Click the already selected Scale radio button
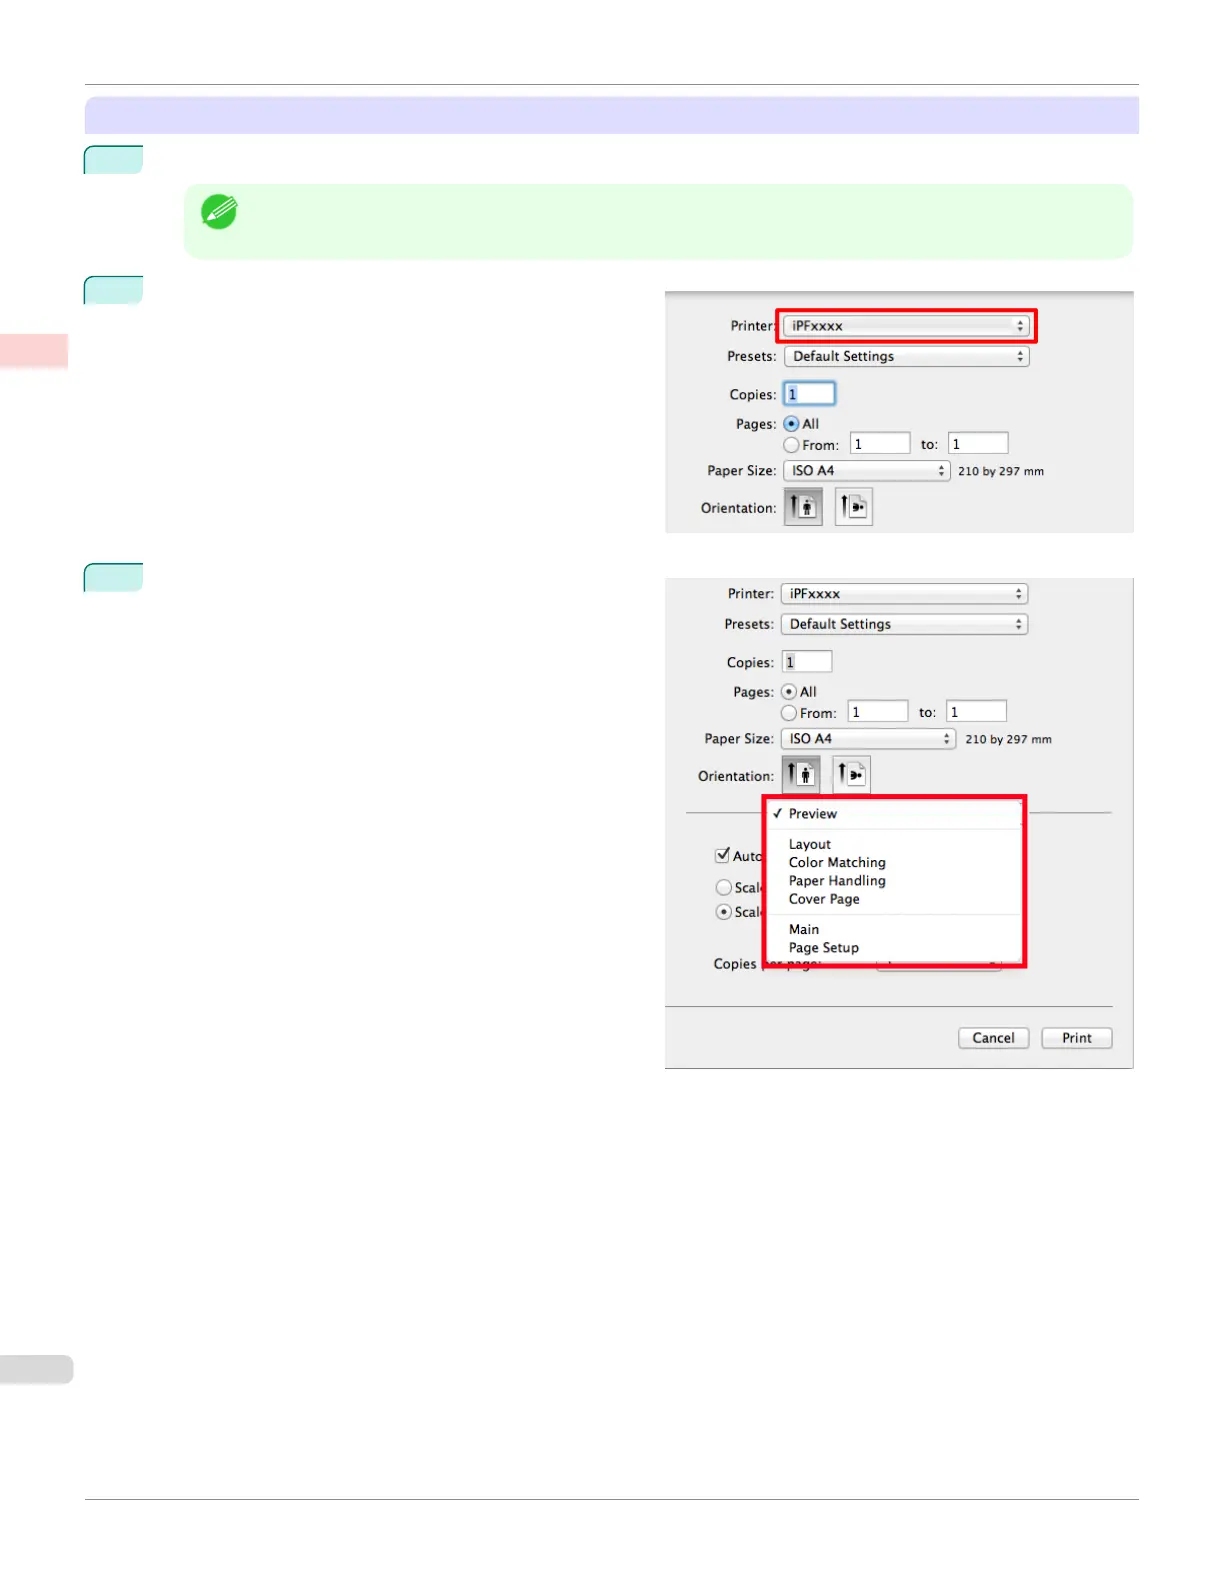The width and height of the screenshot is (1224, 1584). pyautogui.click(x=724, y=912)
